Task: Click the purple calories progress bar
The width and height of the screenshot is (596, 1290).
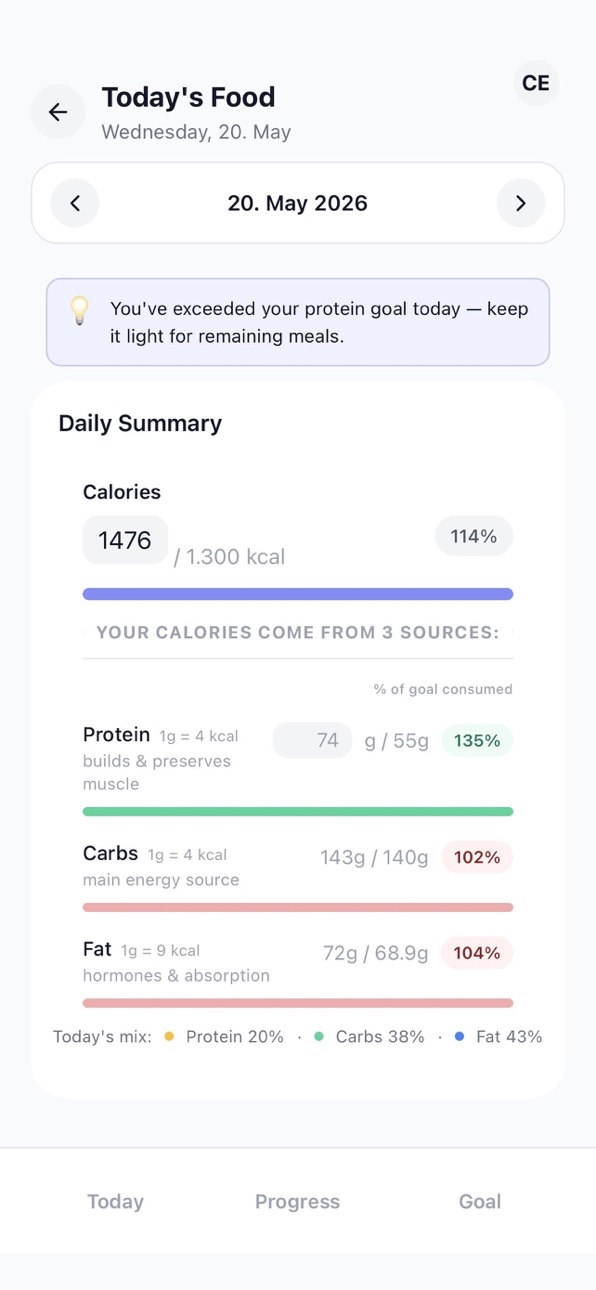Action: (x=298, y=594)
